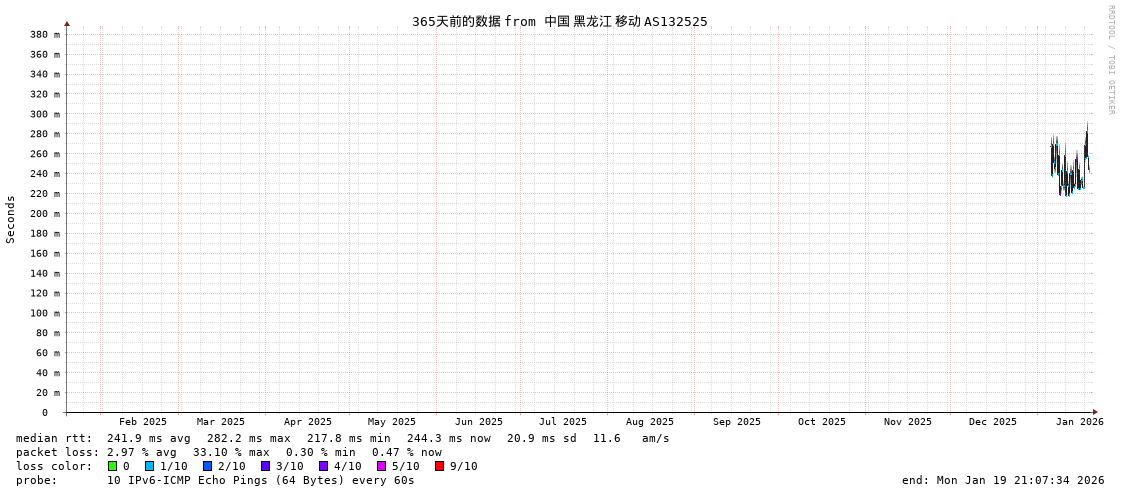Image resolution: width=1121 pixels, height=494 pixels.
Task: Select the red 9/10 loss color swatch
Action: 439,466
